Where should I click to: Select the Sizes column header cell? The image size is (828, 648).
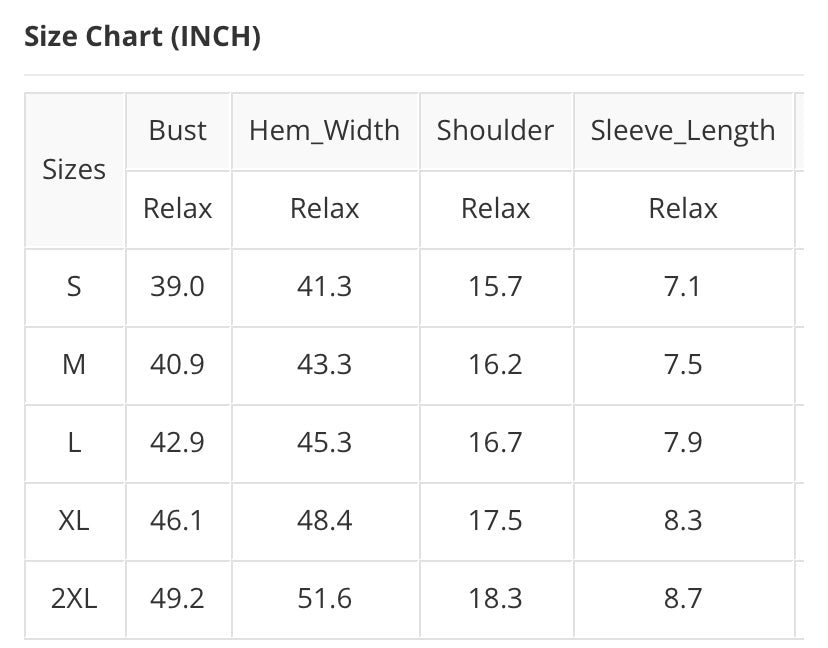pyautogui.click(x=74, y=170)
